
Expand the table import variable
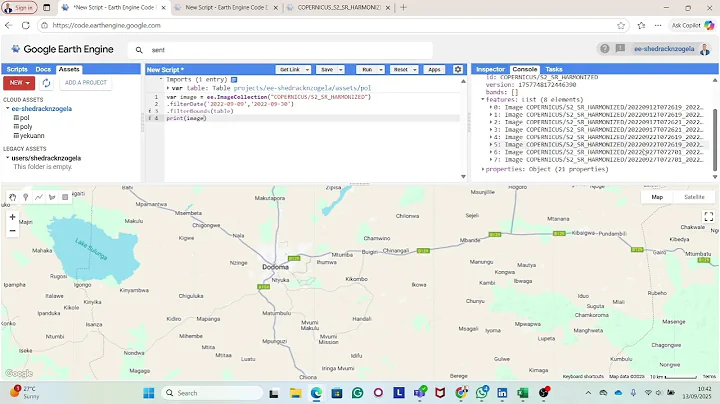(168, 88)
